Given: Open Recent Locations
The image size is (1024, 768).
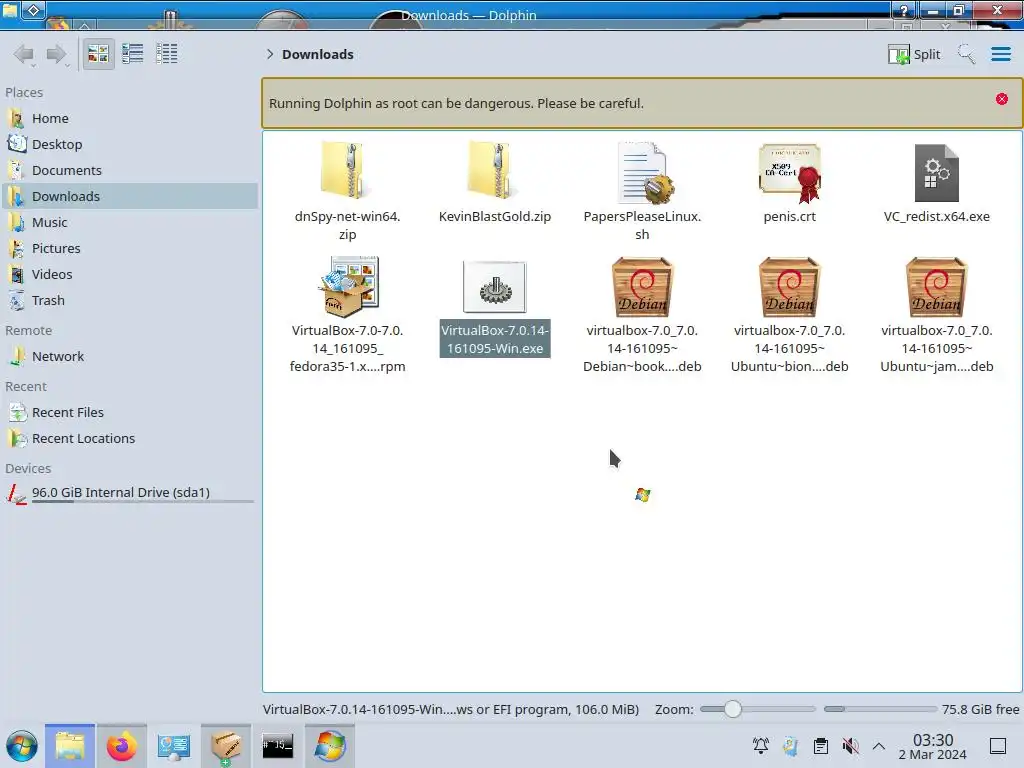Looking at the screenshot, I should click(x=129, y=439).
